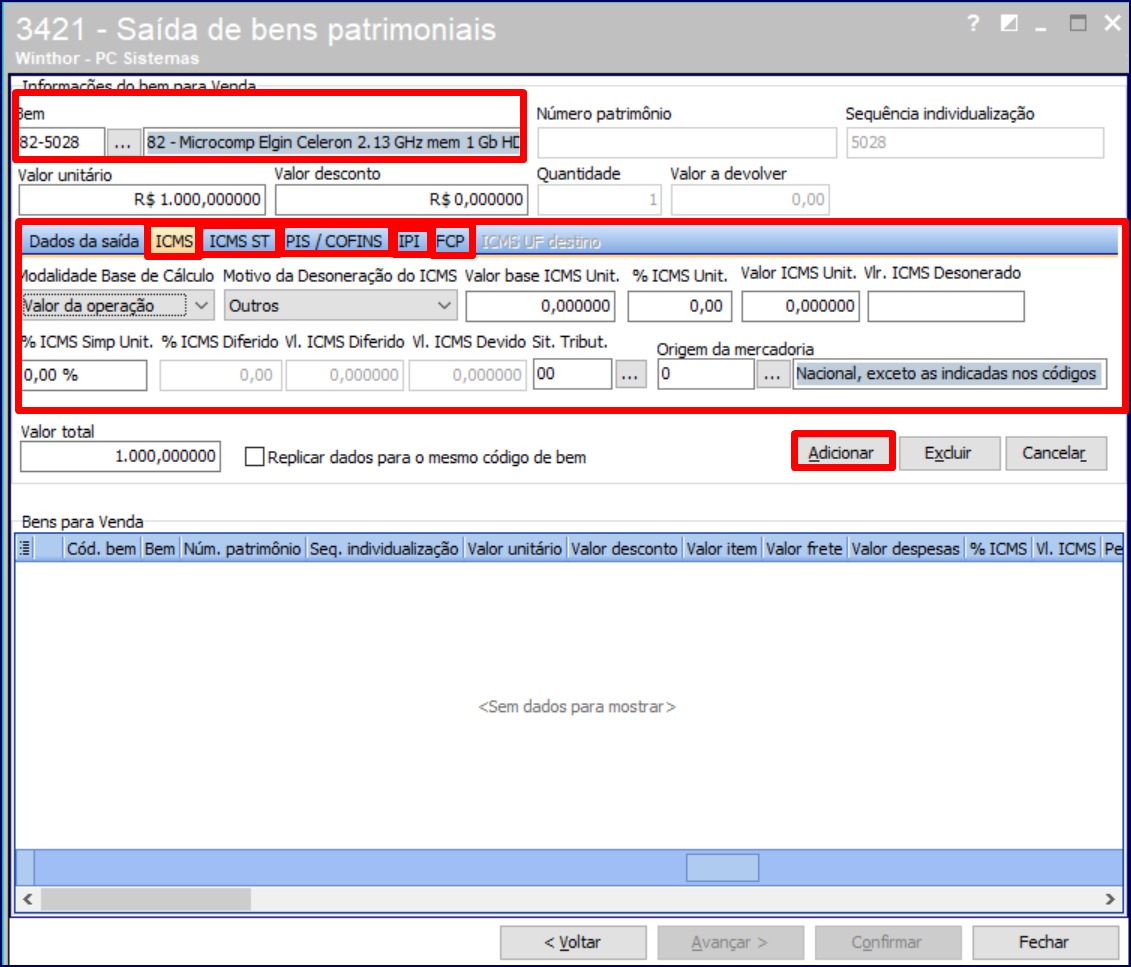
Task: Open help via question mark icon
Action: tap(972, 24)
